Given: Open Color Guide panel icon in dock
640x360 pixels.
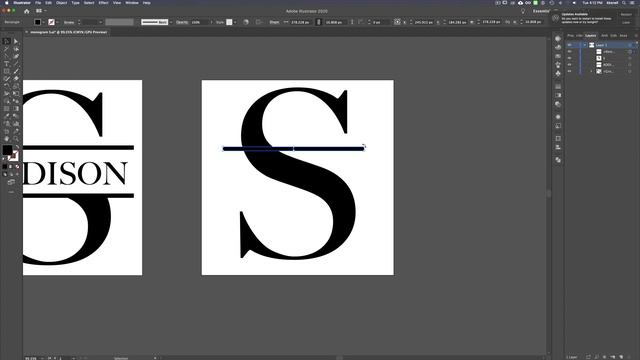Looking at the screenshot, I should (558, 47).
